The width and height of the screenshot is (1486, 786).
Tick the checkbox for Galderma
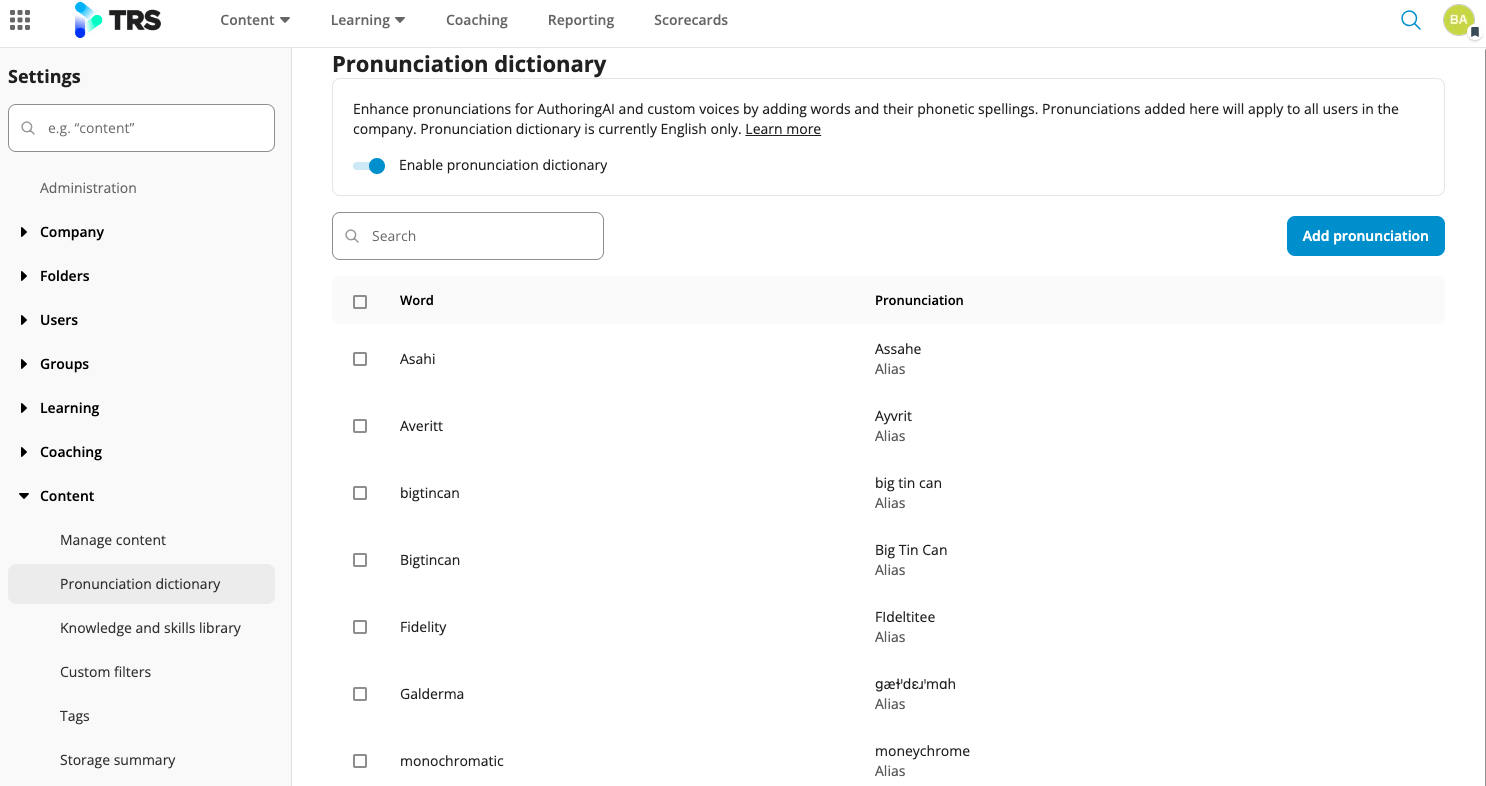coord(360,694)
